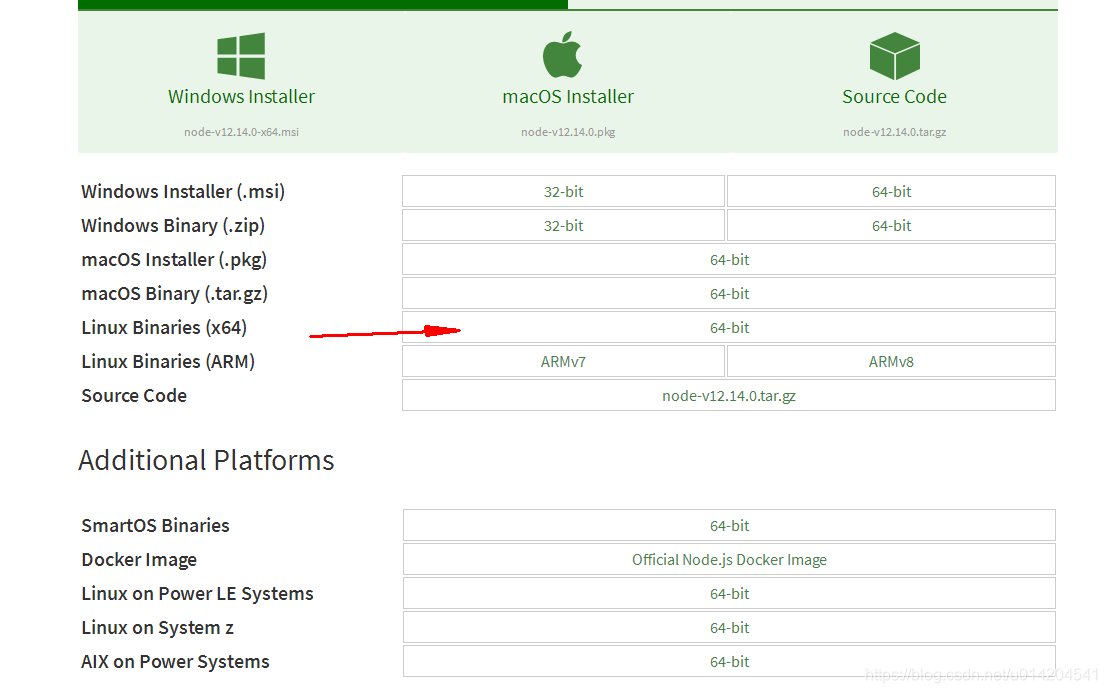Click node-v12.14.0-x64.msi filename
The height and width of the screenshot is (693, 1107).
pyautogui.click(x=241, y=132)
